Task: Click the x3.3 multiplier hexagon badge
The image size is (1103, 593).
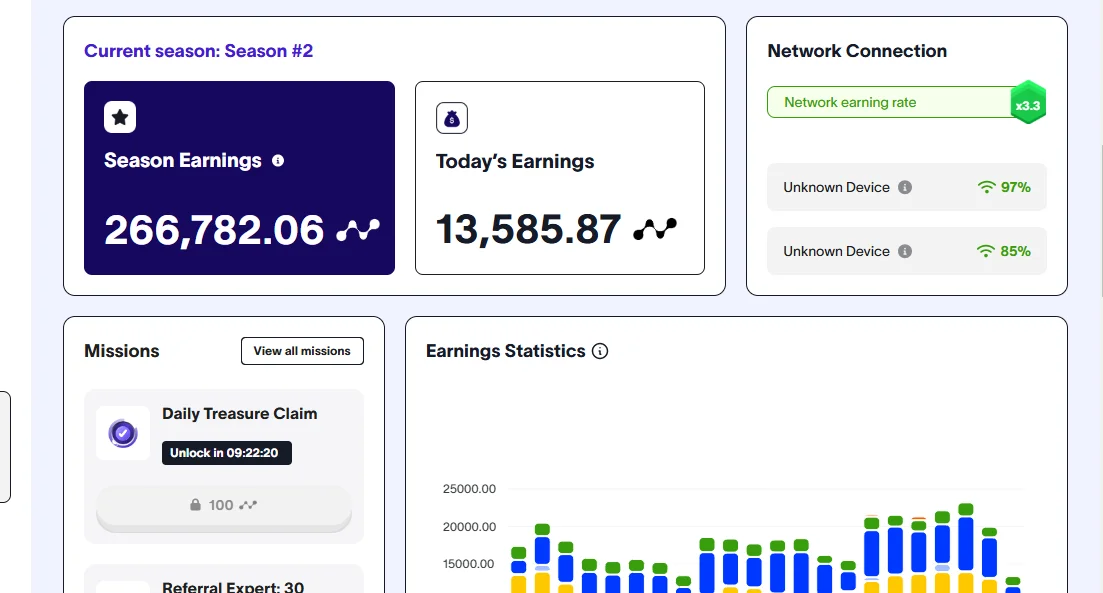Action: coord(1028,103)
